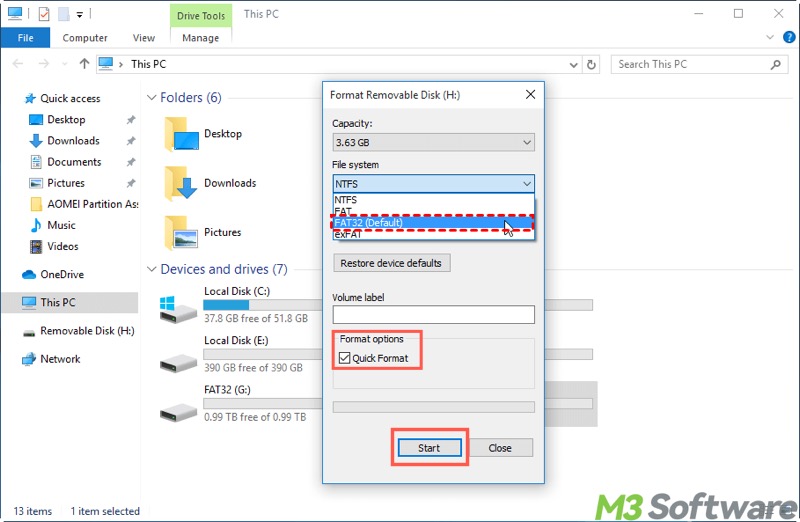Click the Restore device defaults button

[x=392, y=264]
